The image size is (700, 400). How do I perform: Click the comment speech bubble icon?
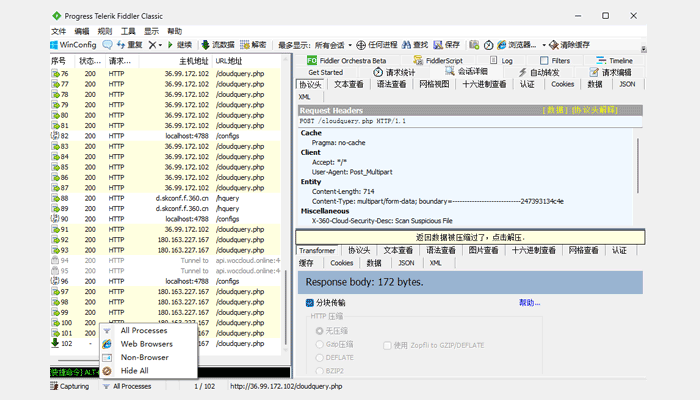coord(108,45)
